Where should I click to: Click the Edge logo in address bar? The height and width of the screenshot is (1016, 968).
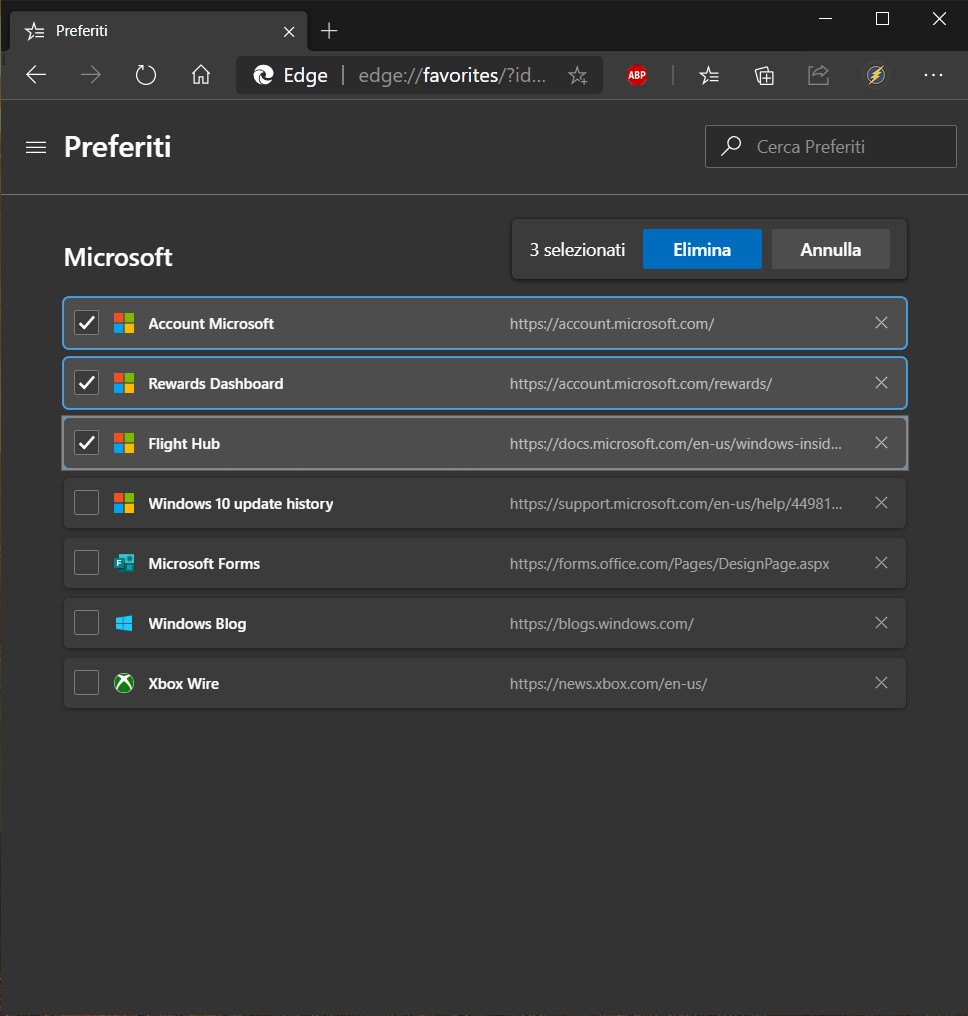pos(263,76)
